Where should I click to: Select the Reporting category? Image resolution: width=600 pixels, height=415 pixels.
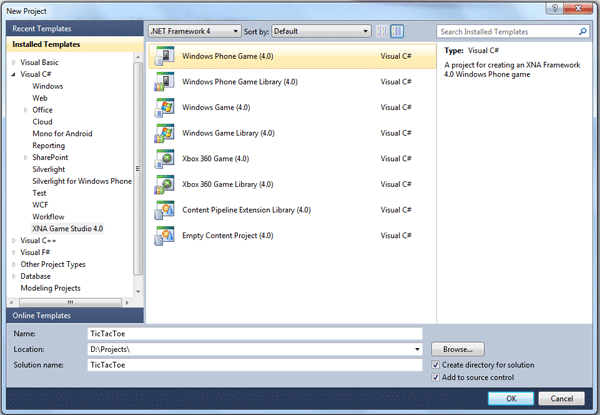[x=49, y=145]
